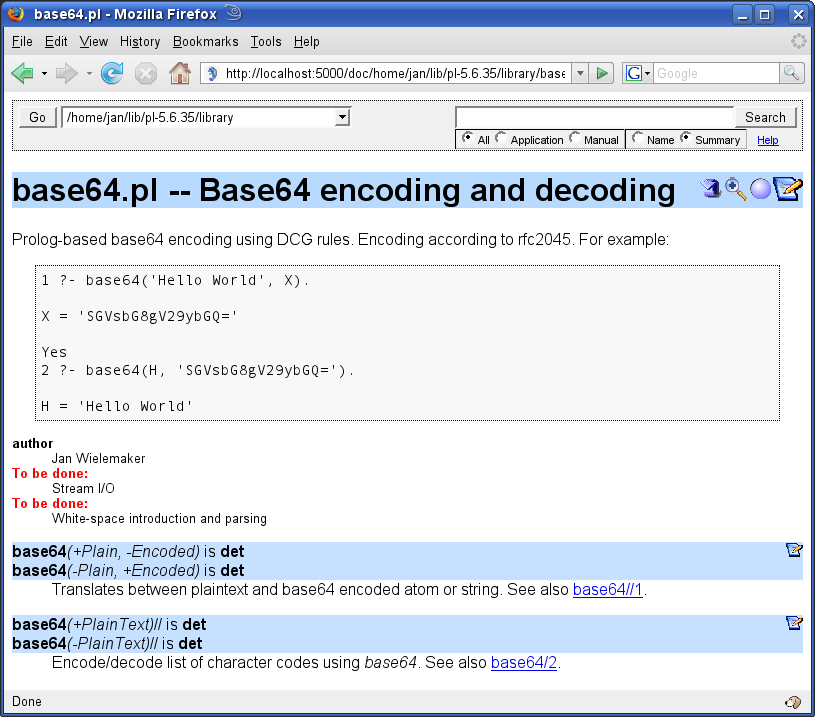The width and height of the screenshot is (815, 717).
Task: Select the Name radio button
Action: tap(637, 138)
